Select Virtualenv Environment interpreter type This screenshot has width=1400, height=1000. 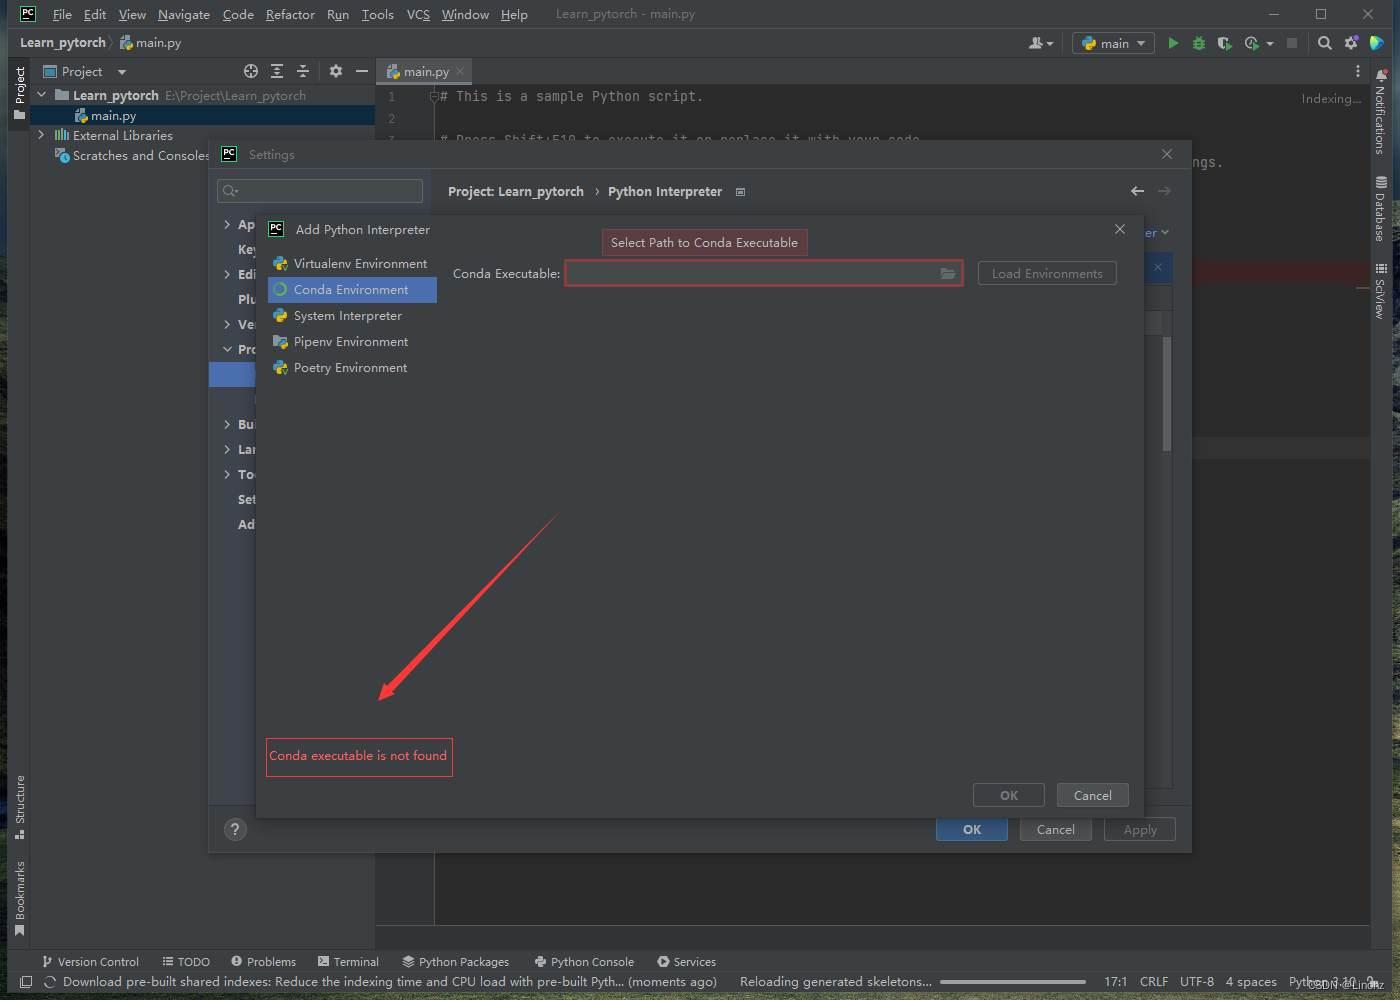pos(352,264)
